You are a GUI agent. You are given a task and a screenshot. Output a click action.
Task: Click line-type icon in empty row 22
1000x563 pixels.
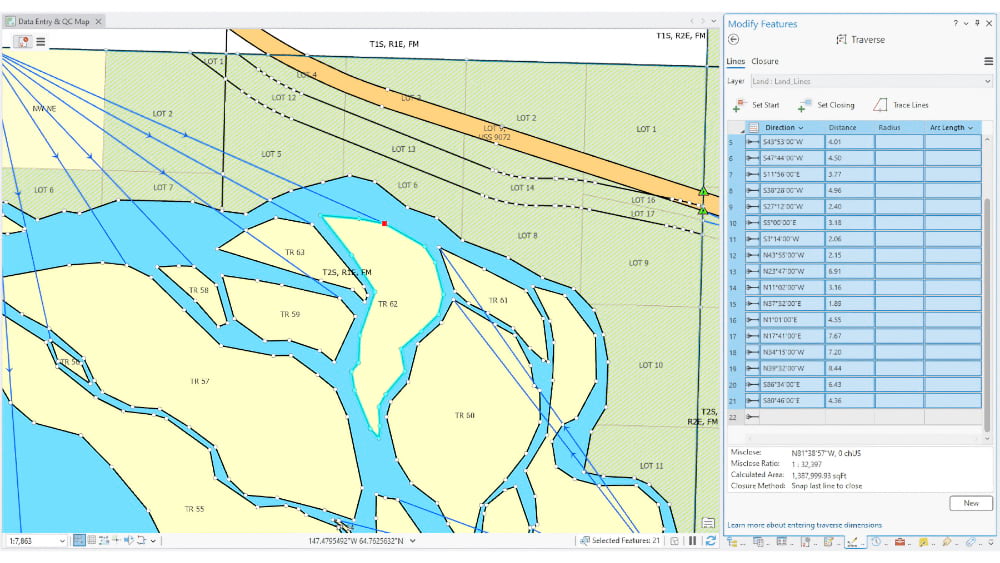tap(753, 417)
